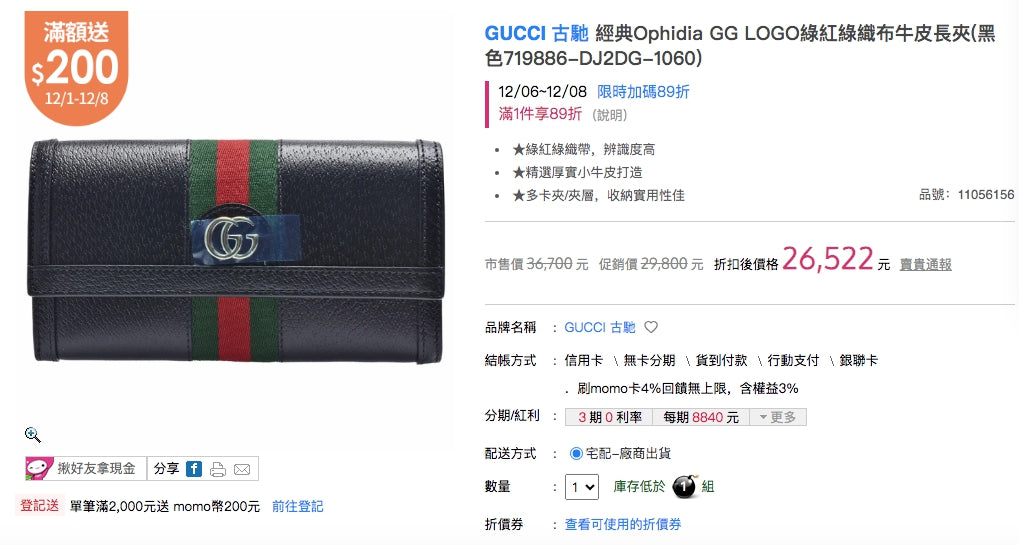The image size is (1019, 545).
Task: Click the pink 揪好友拿現金 mascot icon
Action: (x=38, y=468)
